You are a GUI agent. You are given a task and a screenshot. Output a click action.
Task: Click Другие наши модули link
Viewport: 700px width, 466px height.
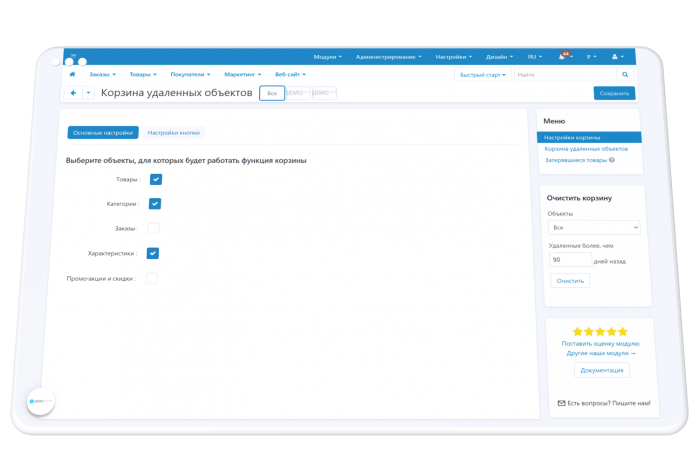(601, 353)
